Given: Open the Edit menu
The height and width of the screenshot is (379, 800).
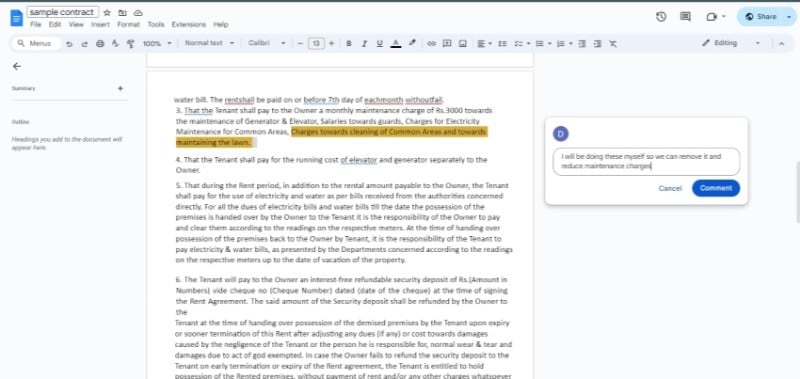Looking at the screenshot, I should (x=55, y=24).
